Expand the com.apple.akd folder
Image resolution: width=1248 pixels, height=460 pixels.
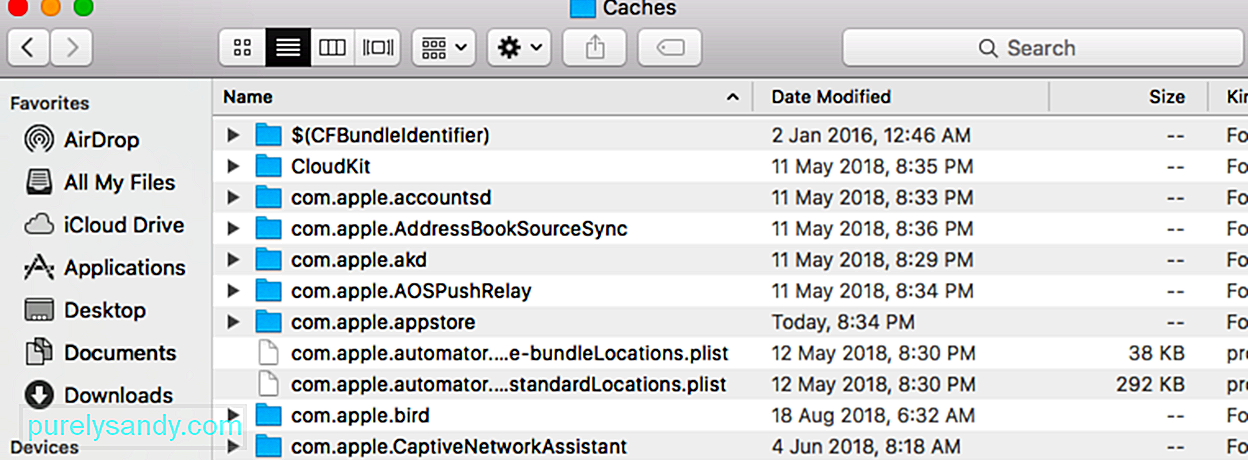[234, 260]
